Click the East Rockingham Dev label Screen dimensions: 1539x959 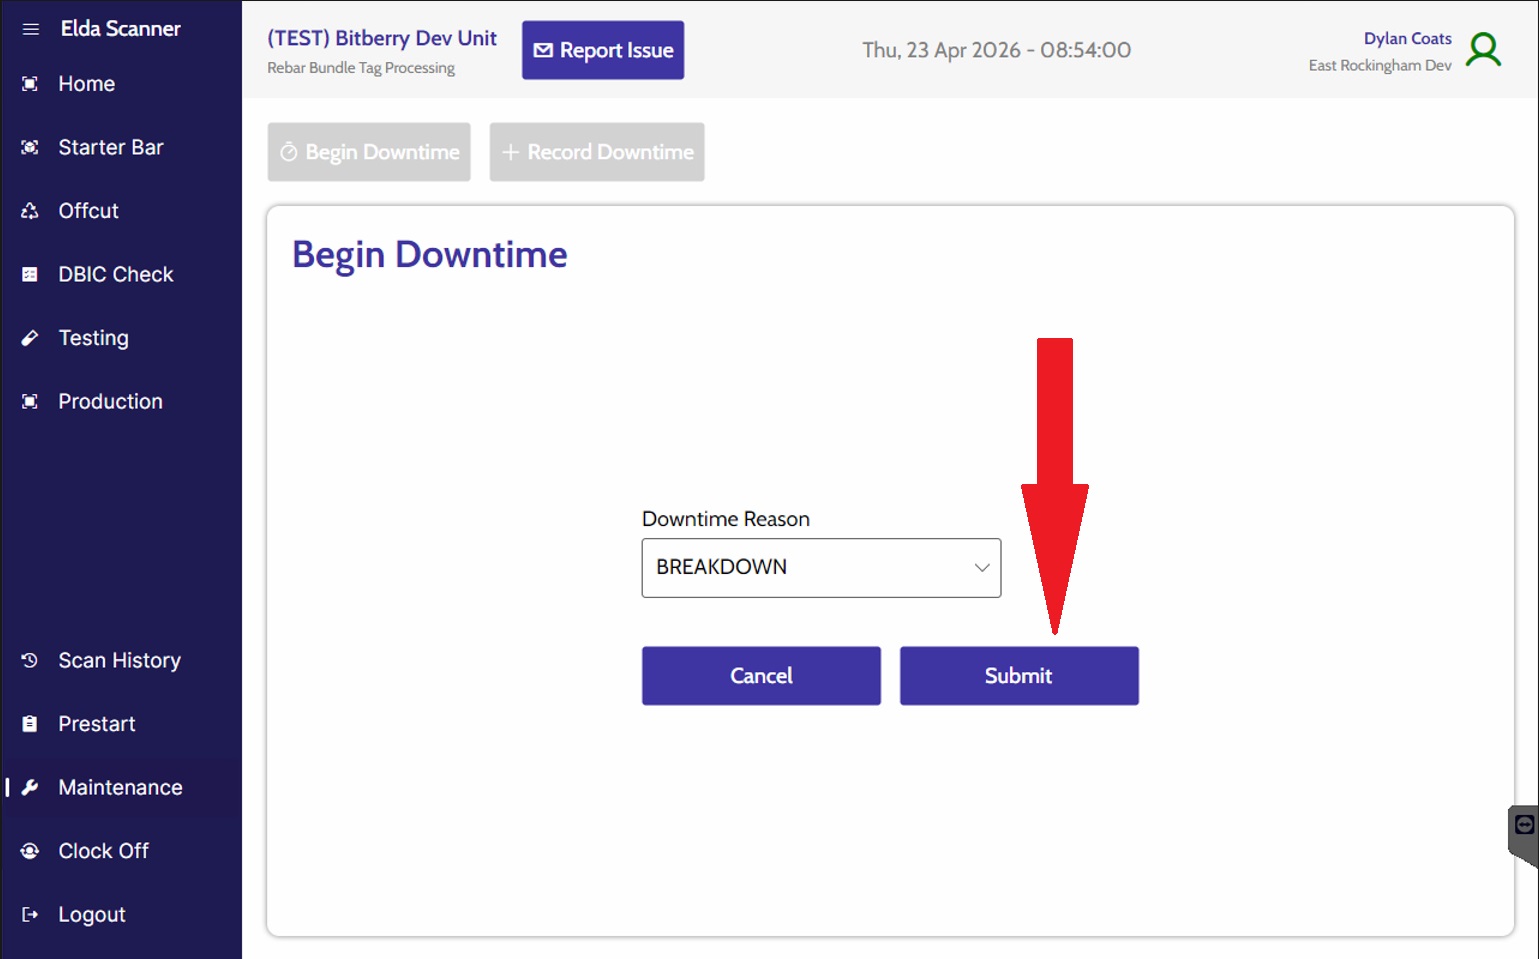(x=1380, y=65)
